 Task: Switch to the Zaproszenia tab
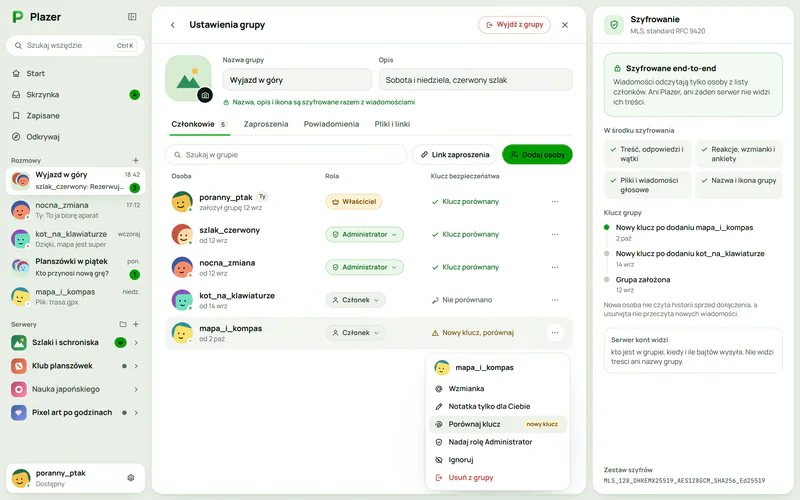pos(266,124)
